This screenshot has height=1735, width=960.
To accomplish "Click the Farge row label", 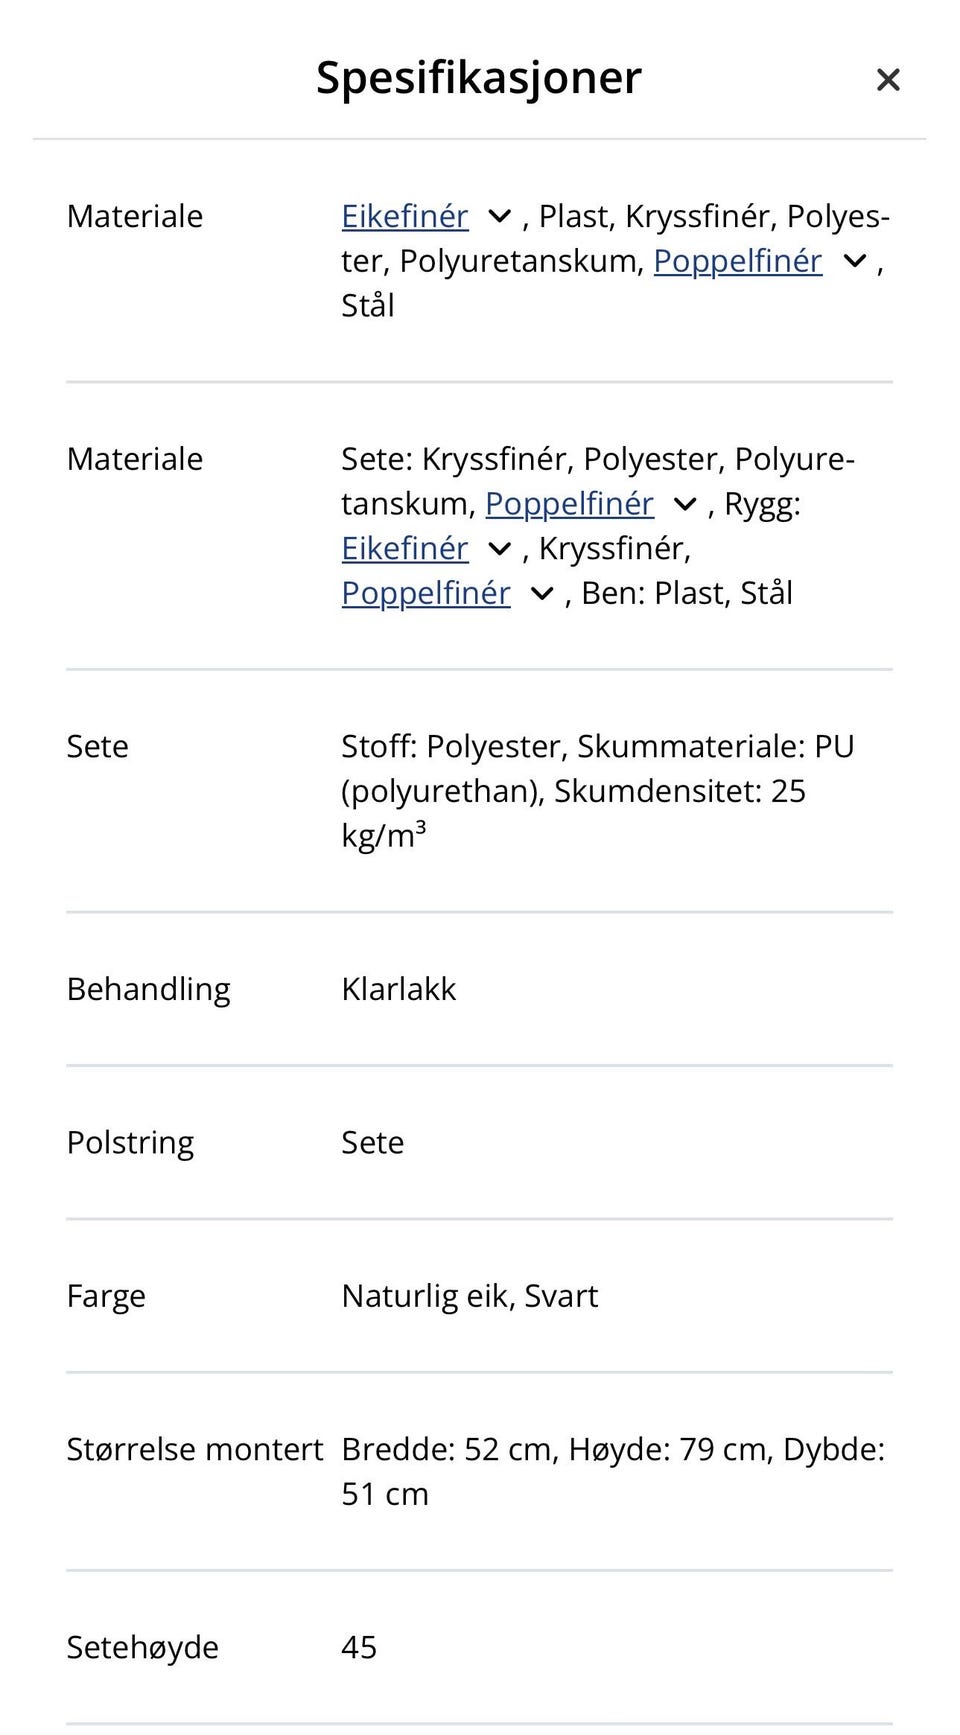I will point(106,1296).
